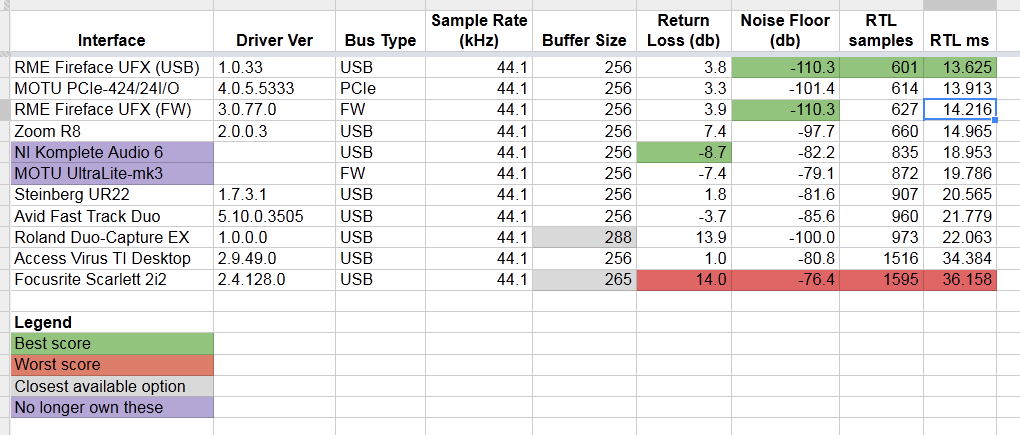Select the Interface column header cell
The height and width of the screenshot is (435, 1020).
point(112,31)
